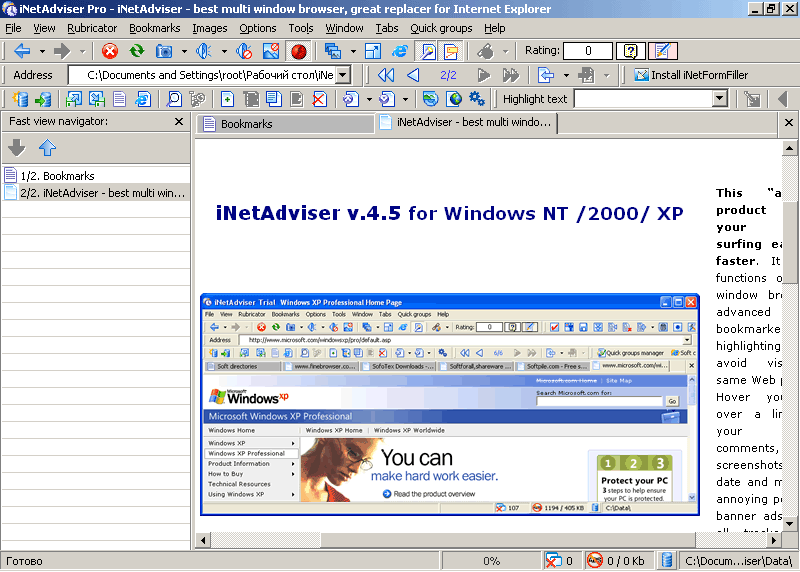
Task: Open the Back history dropdown arrow
Action: [x=42, y=52]
